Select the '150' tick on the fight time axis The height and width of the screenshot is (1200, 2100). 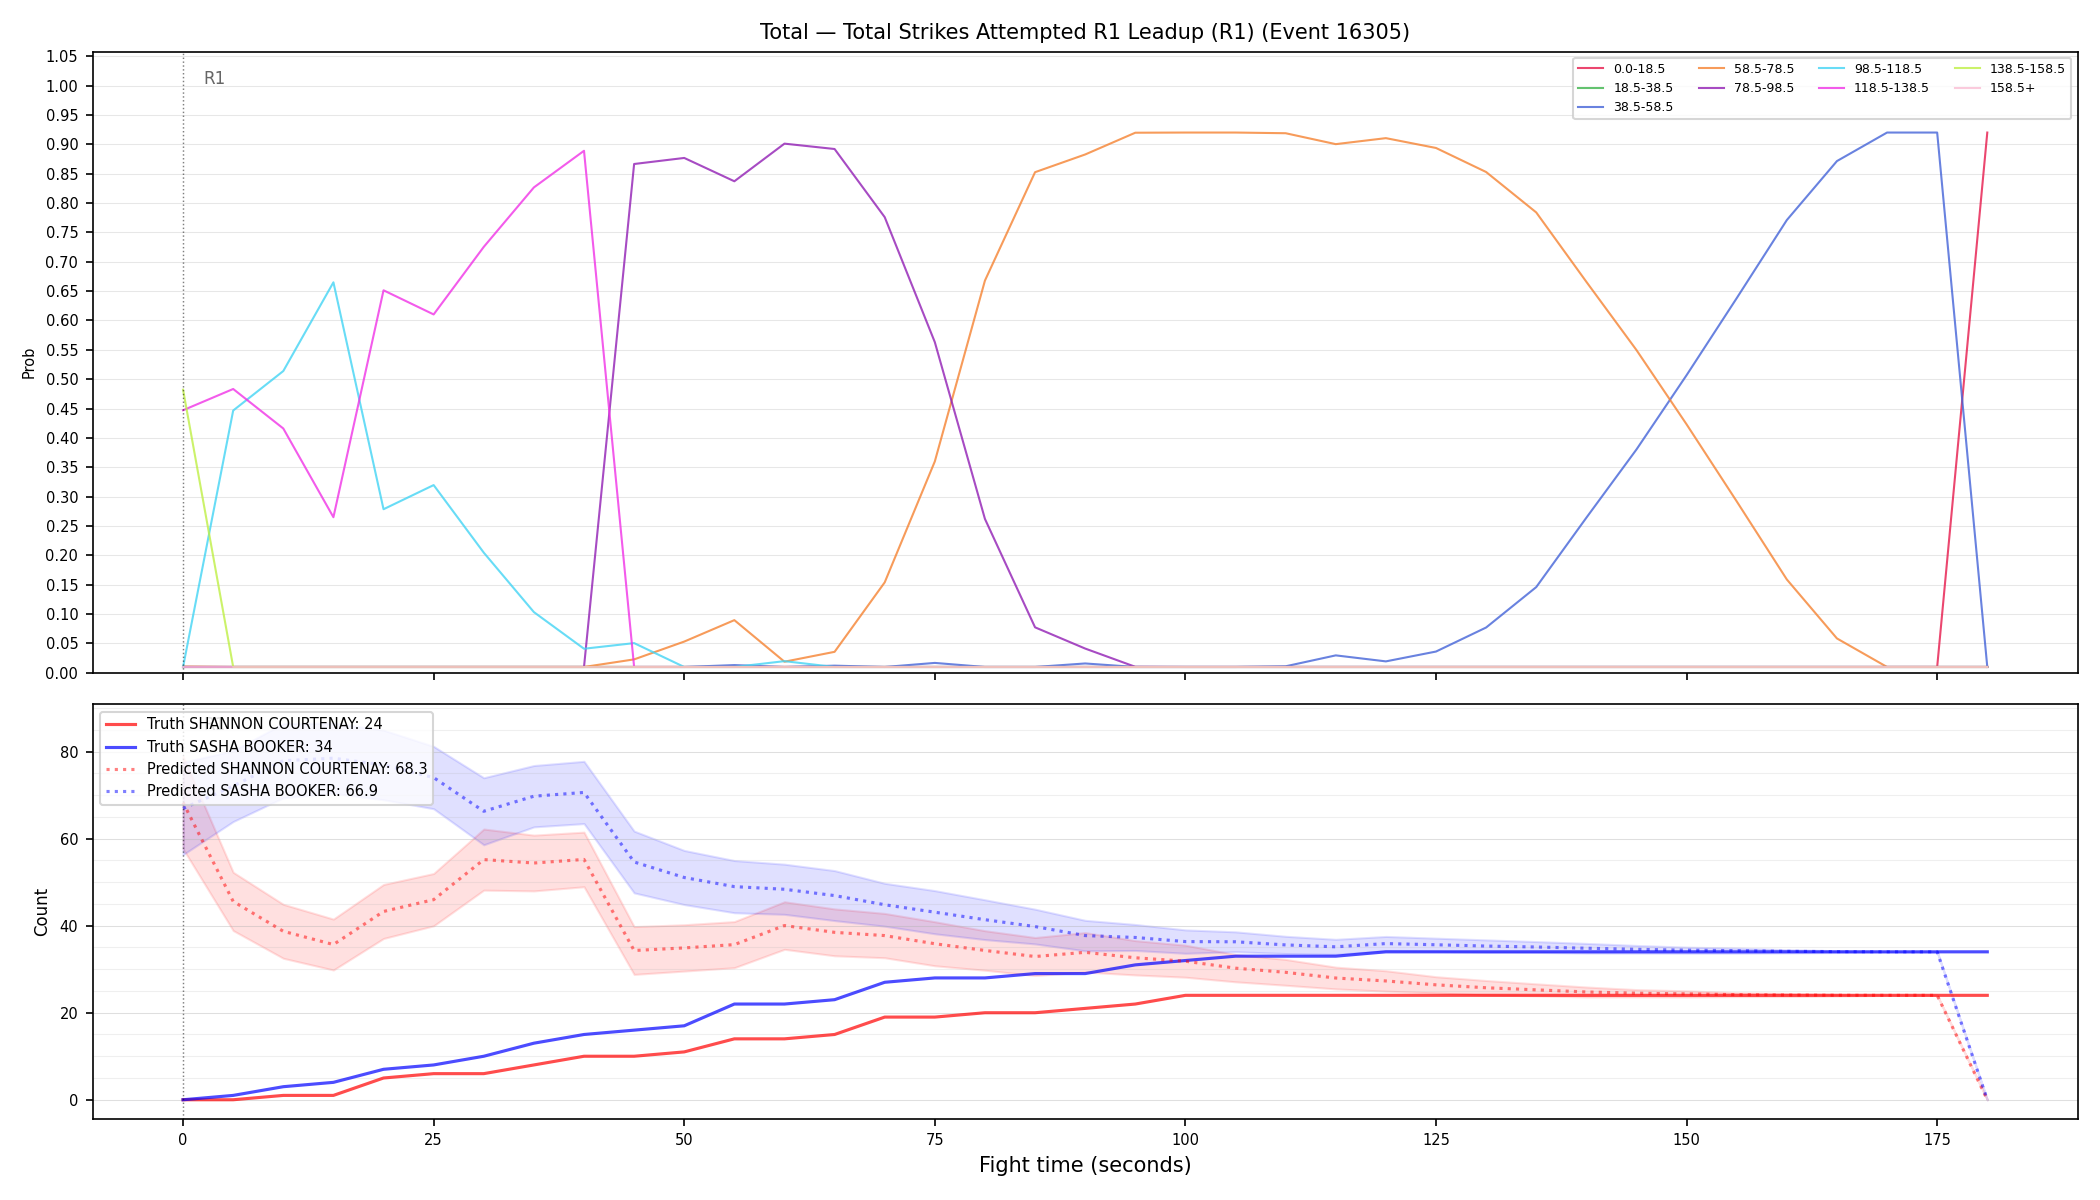(x=1686, y=1138)
